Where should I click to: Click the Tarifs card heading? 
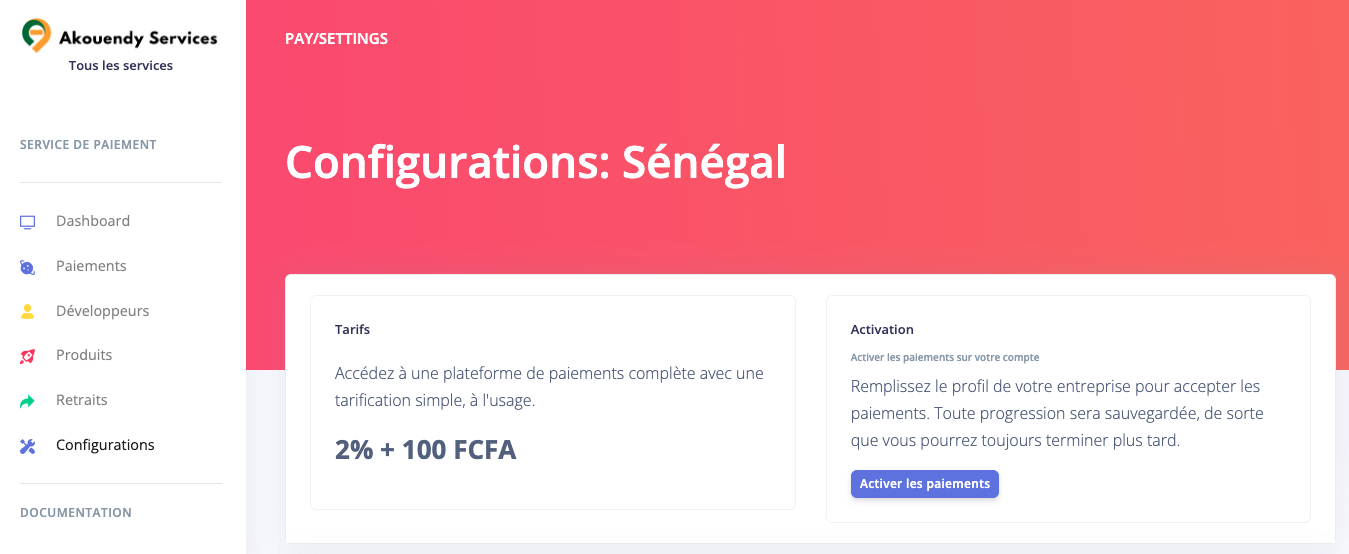353,329
